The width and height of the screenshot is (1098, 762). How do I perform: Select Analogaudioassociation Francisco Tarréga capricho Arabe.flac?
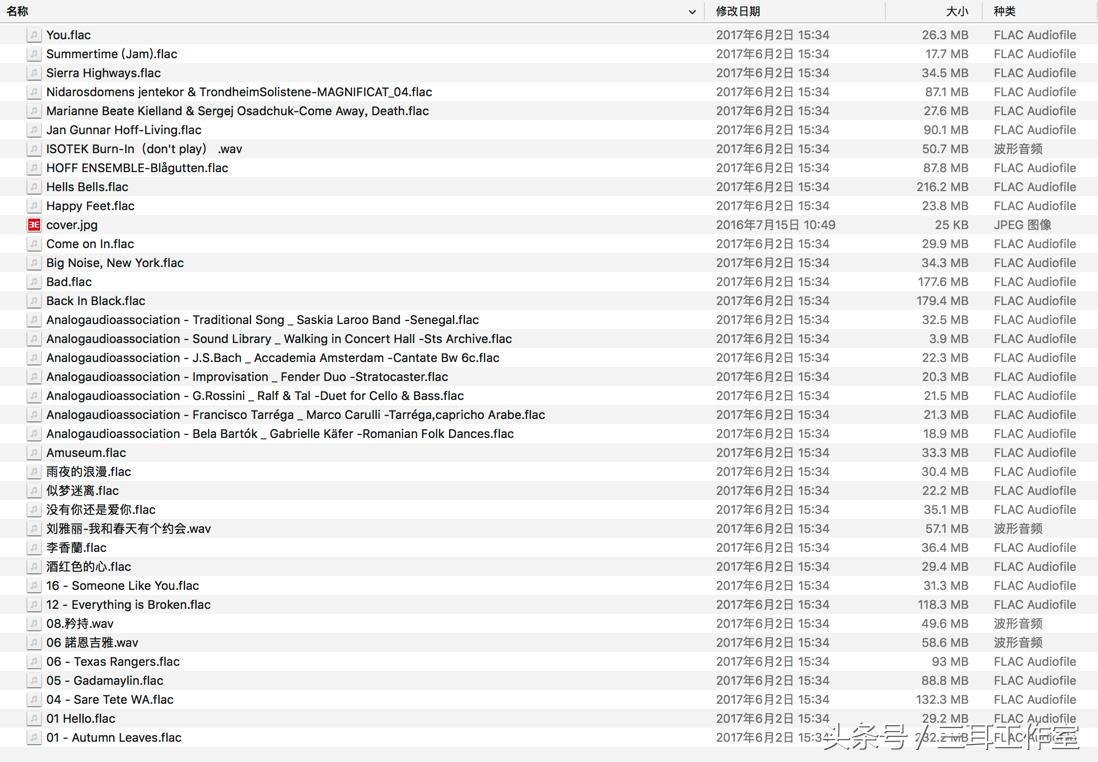coord(296,415)
